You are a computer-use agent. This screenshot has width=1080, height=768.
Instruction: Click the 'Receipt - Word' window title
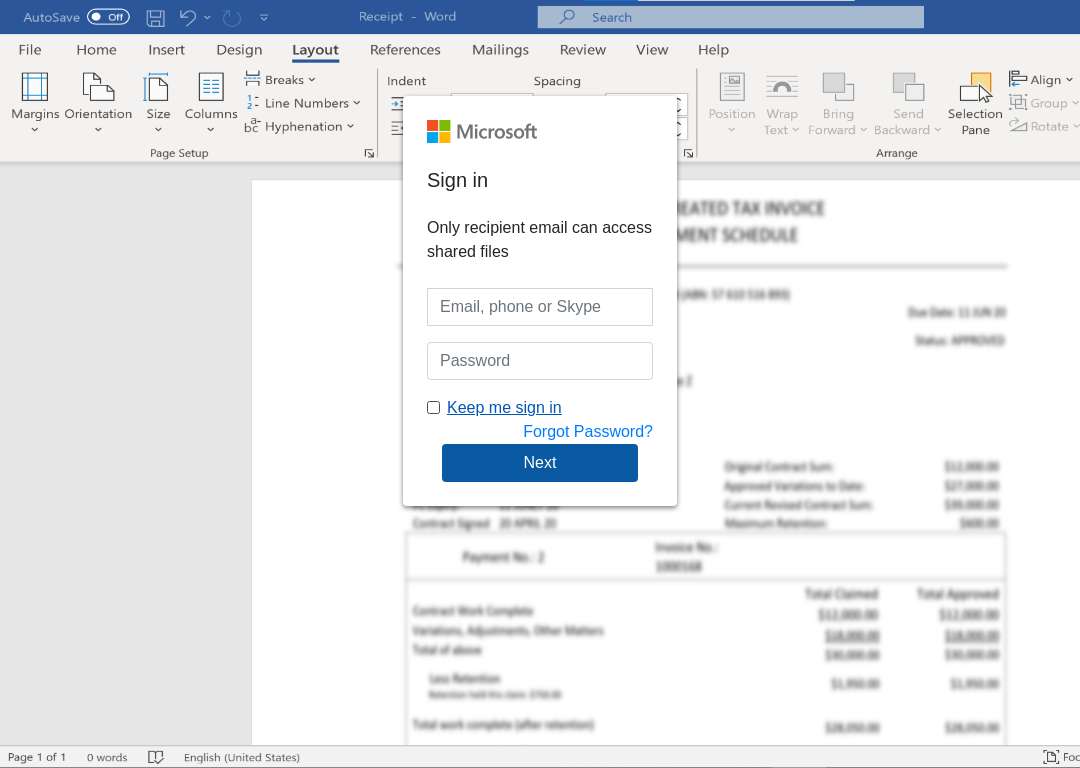(x=407, y=17)
